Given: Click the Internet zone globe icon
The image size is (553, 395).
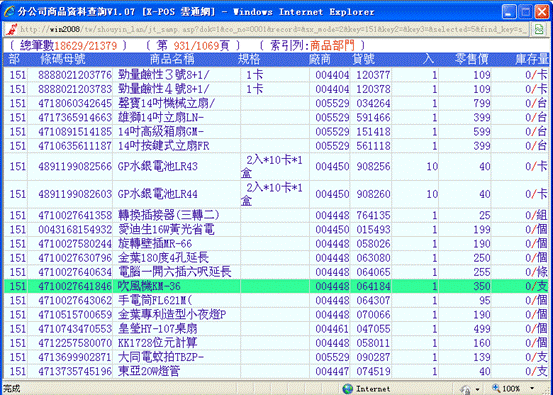Looking at the screenshot, I should [x=347, y=389].
